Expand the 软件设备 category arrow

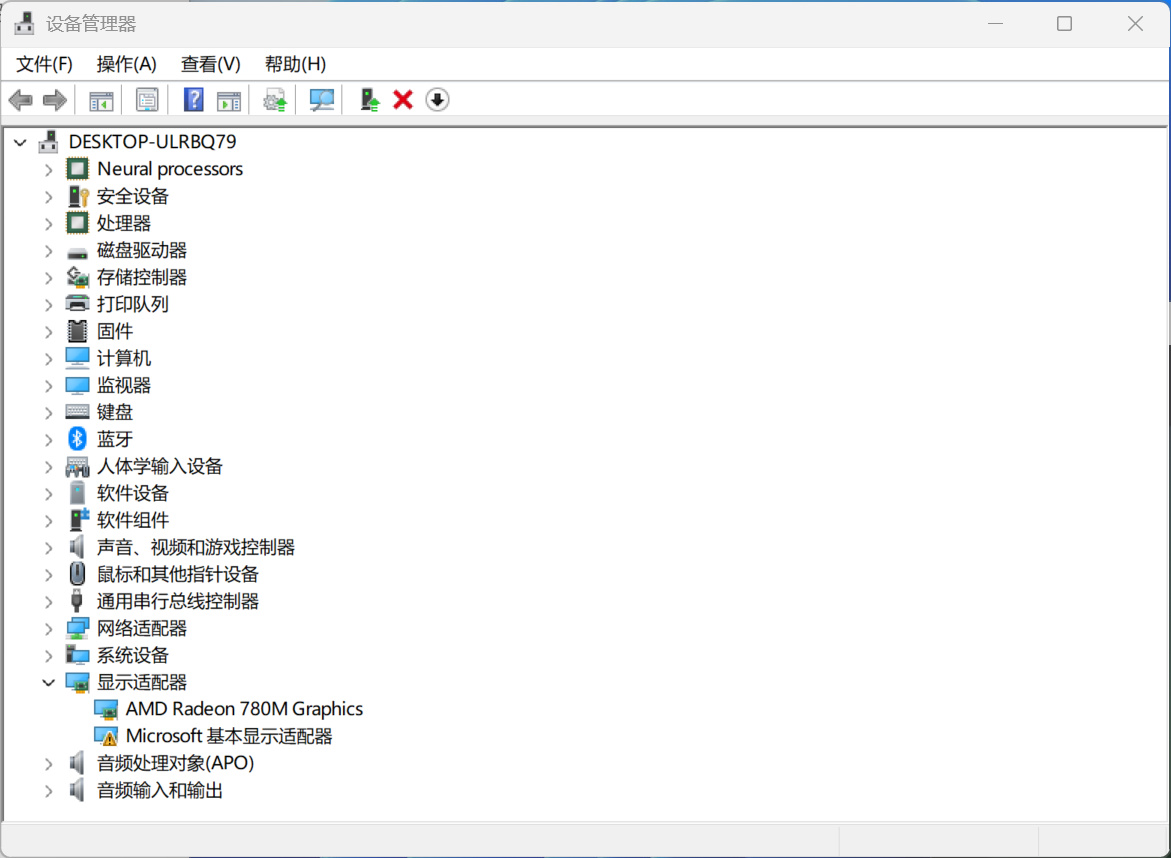(49, 494)
